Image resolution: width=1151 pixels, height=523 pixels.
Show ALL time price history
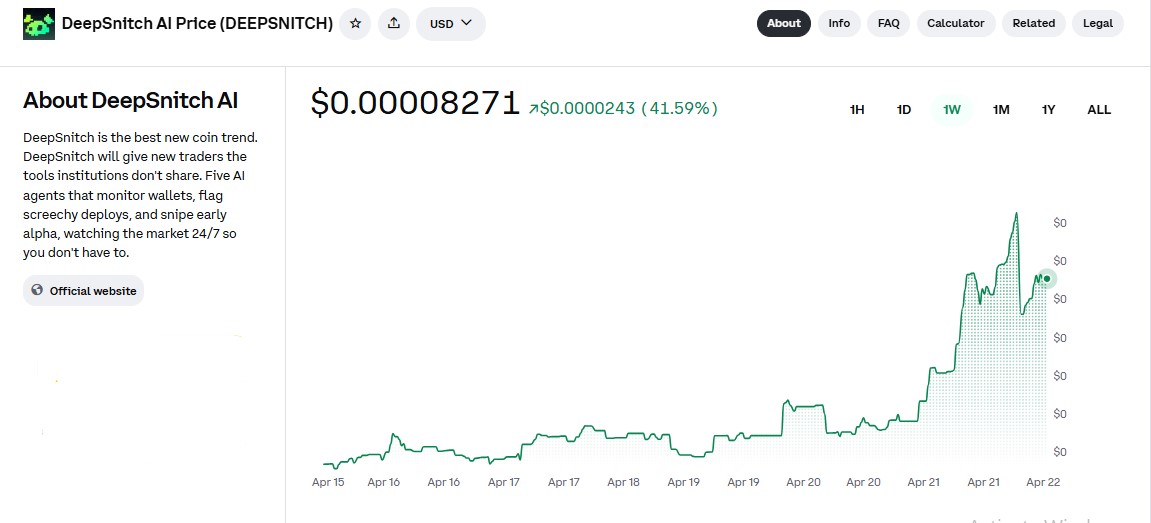coord(1099,110)
